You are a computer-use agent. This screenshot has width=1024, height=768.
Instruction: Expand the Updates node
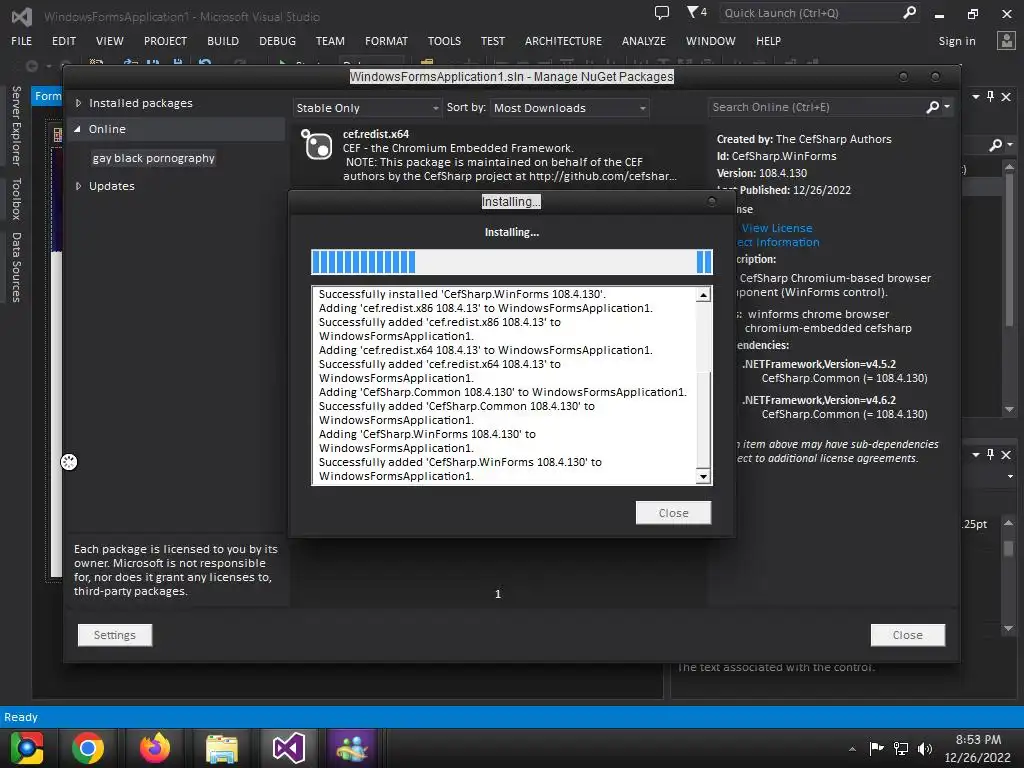(78, 186)
